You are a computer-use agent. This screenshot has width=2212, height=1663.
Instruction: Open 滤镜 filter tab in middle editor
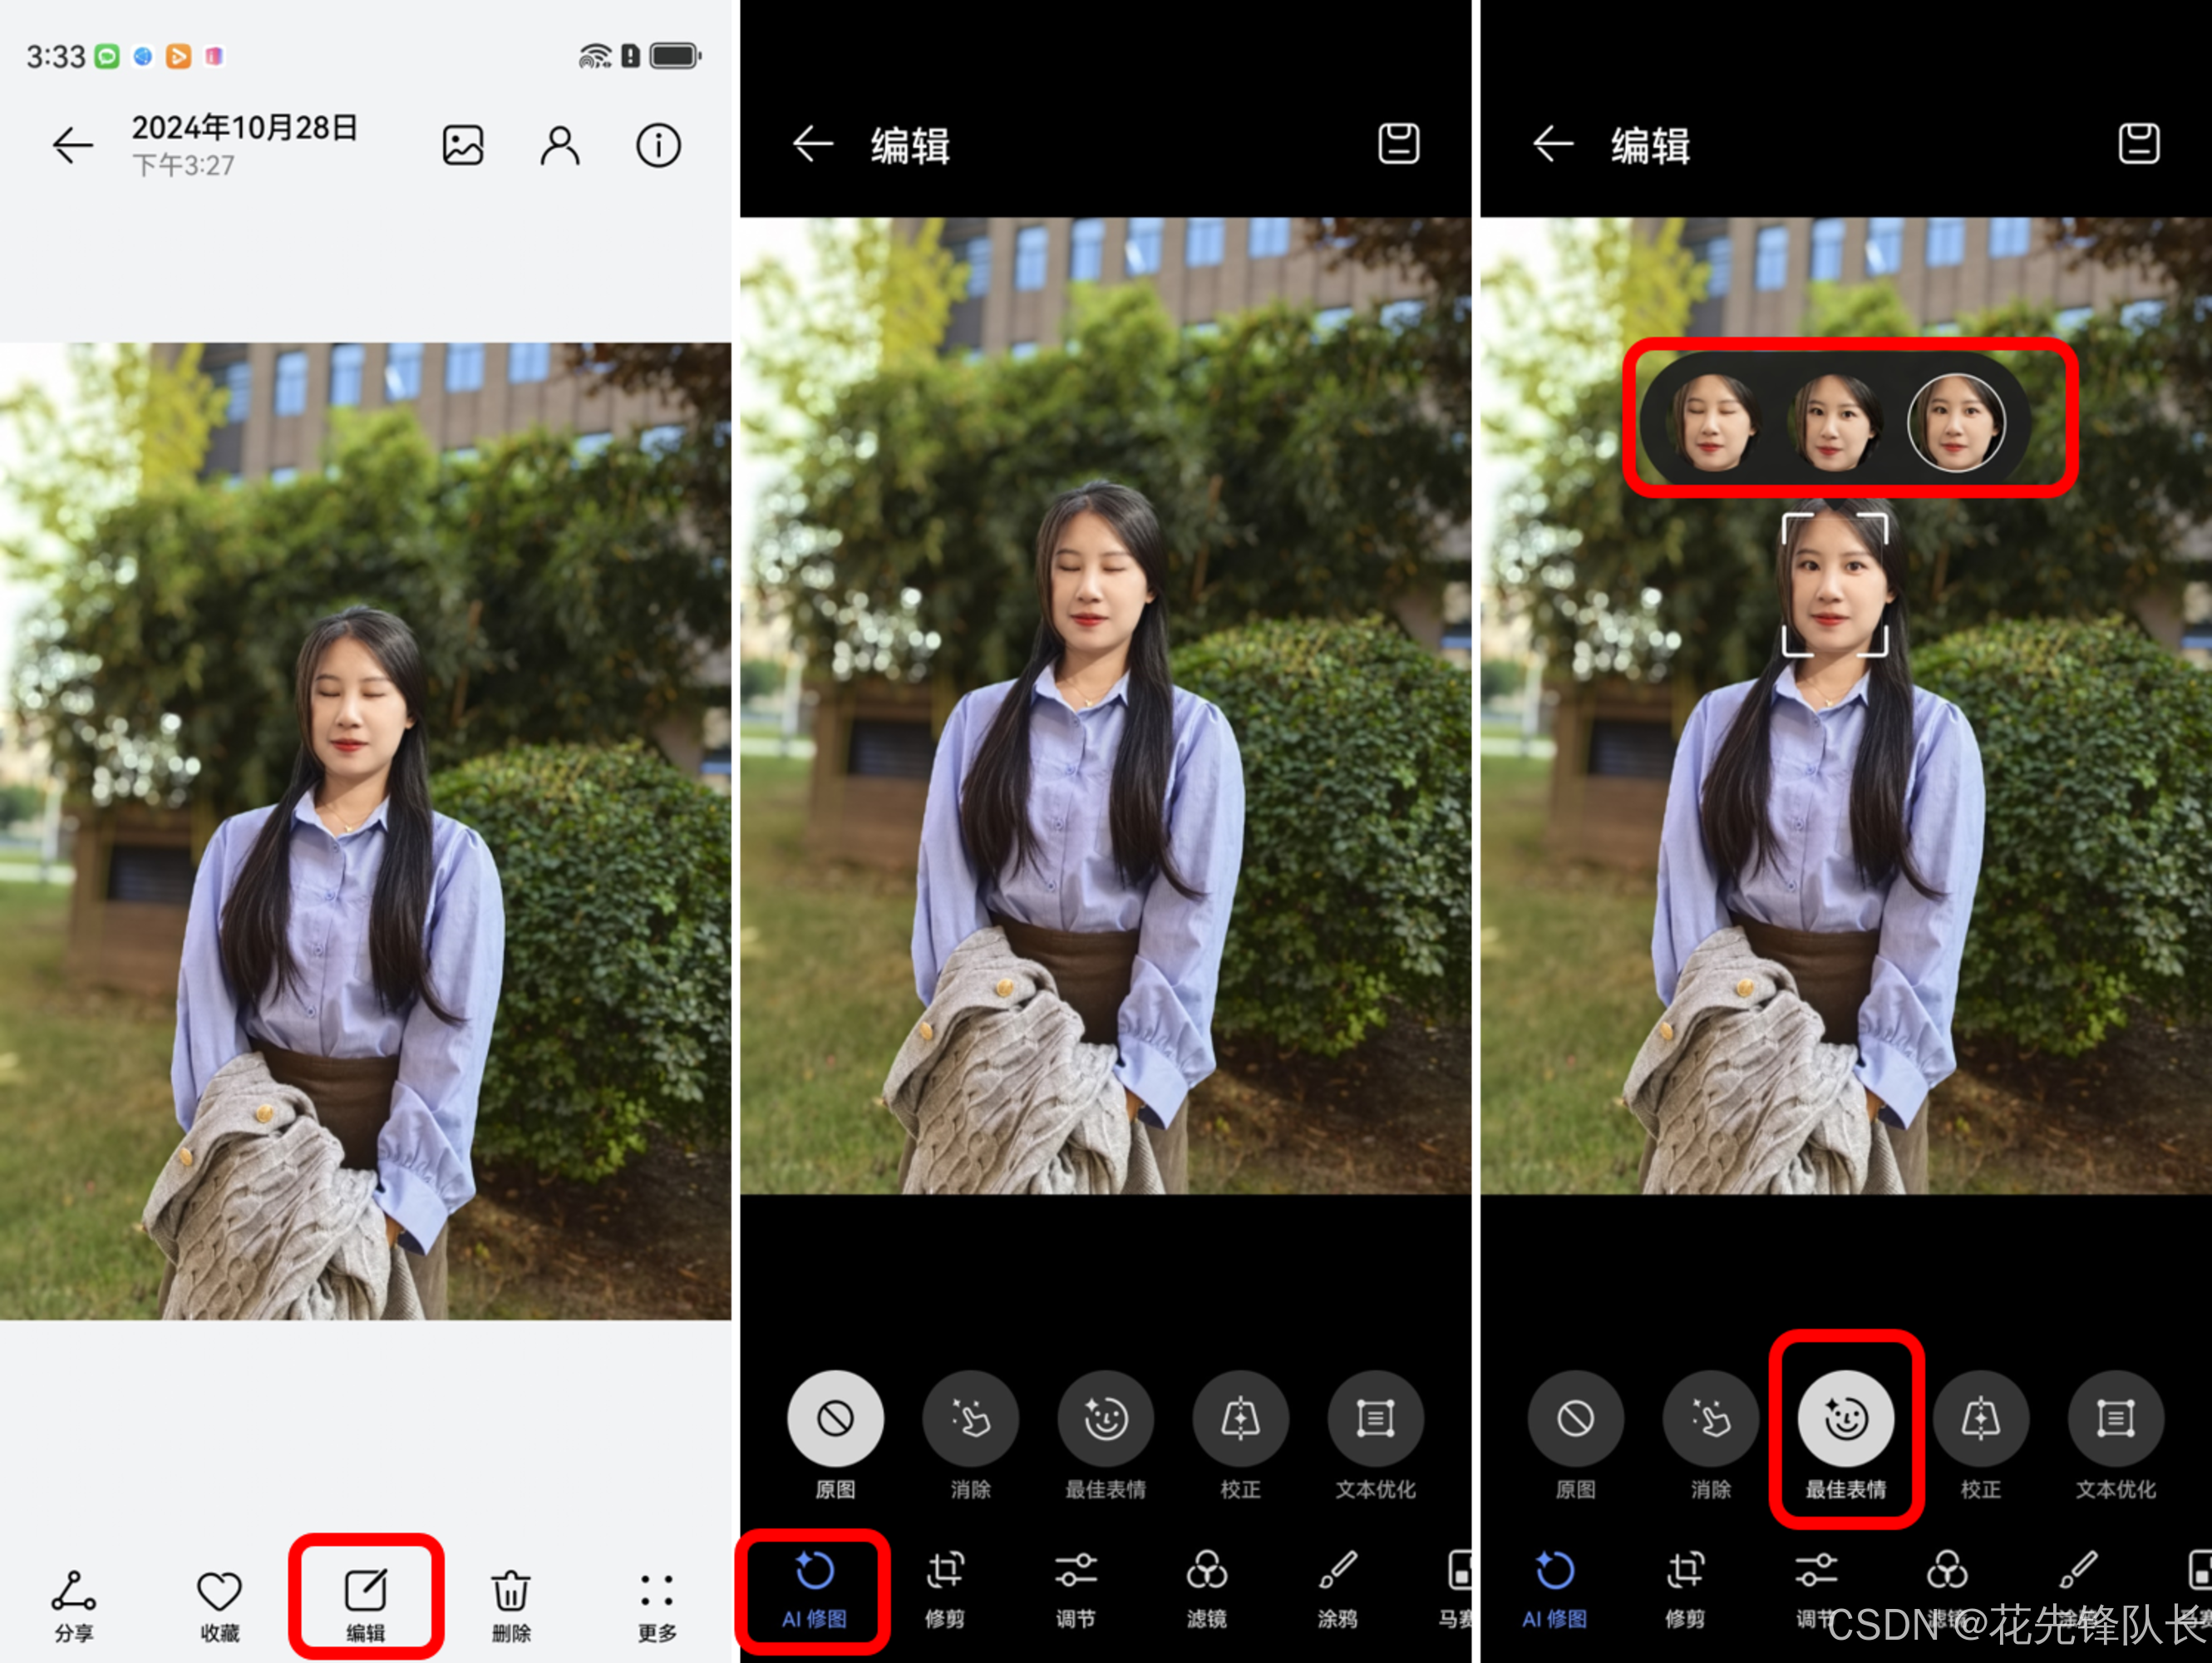(x=1207, y=1588)
